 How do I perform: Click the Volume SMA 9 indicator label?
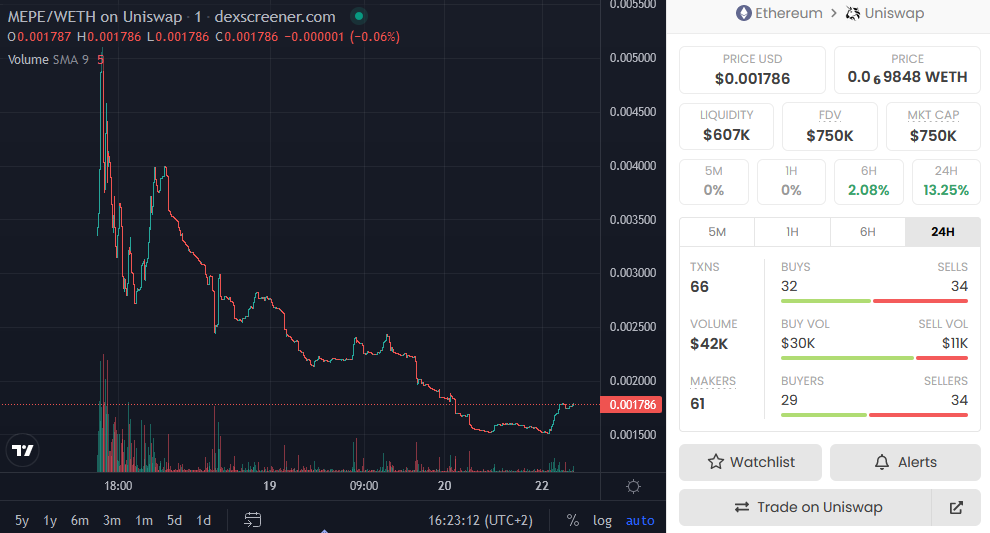(48, 60)
